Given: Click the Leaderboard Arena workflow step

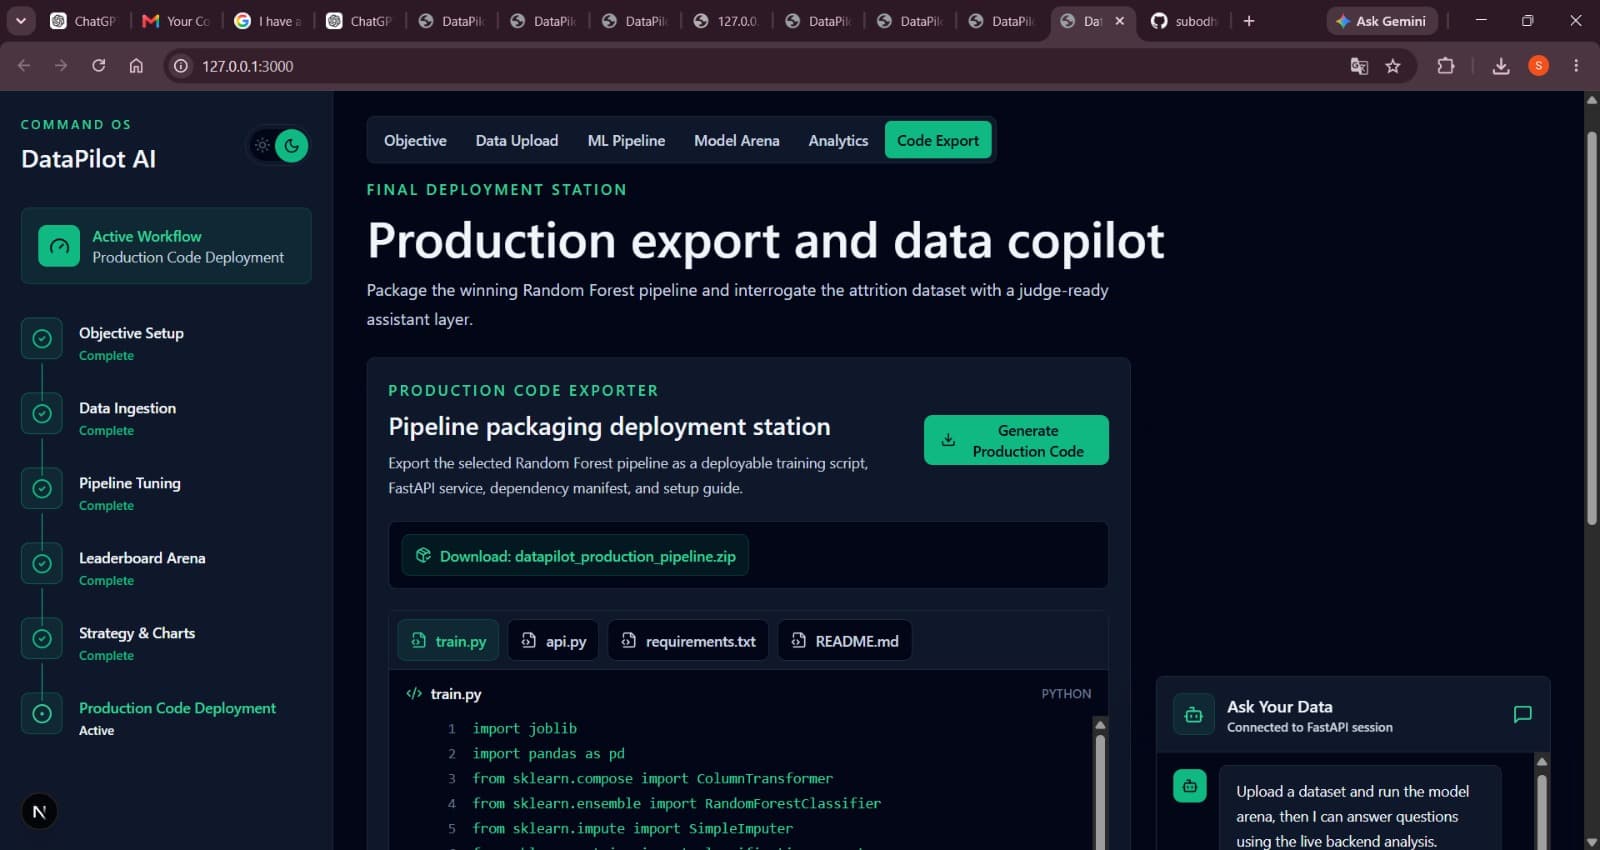Looking at the screenshot, I should point(166,568).
